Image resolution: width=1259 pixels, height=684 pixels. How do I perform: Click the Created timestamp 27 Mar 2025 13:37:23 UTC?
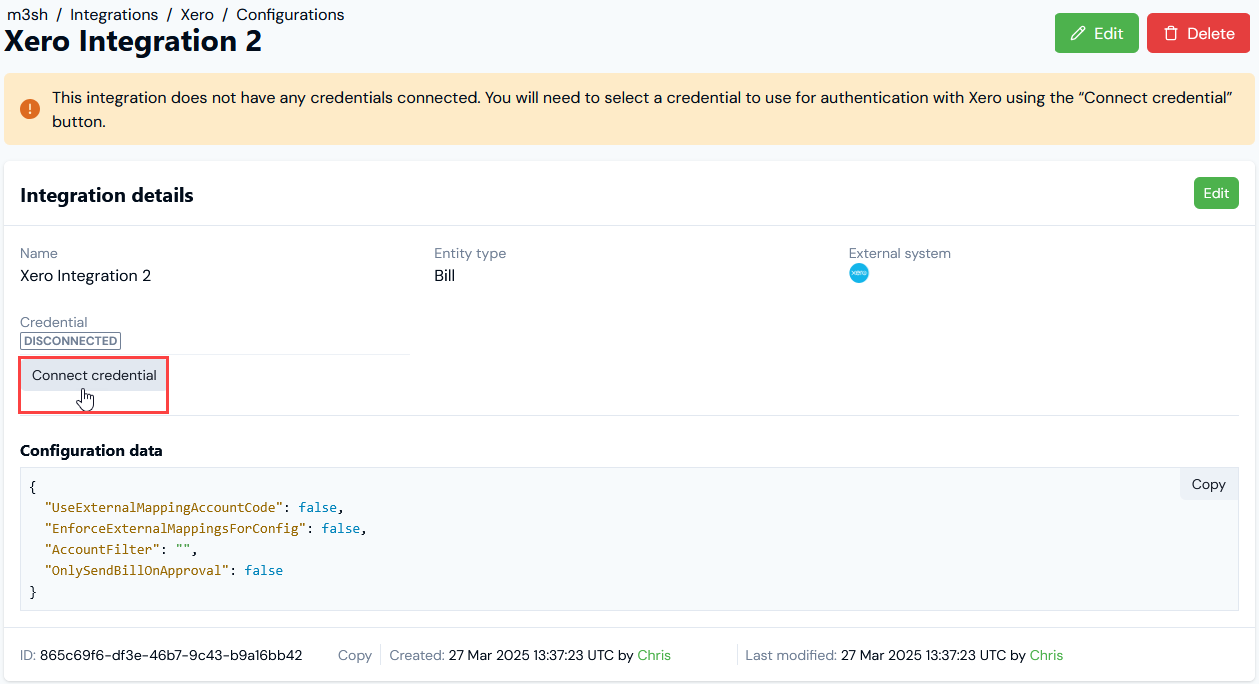[x=531, y=655]
